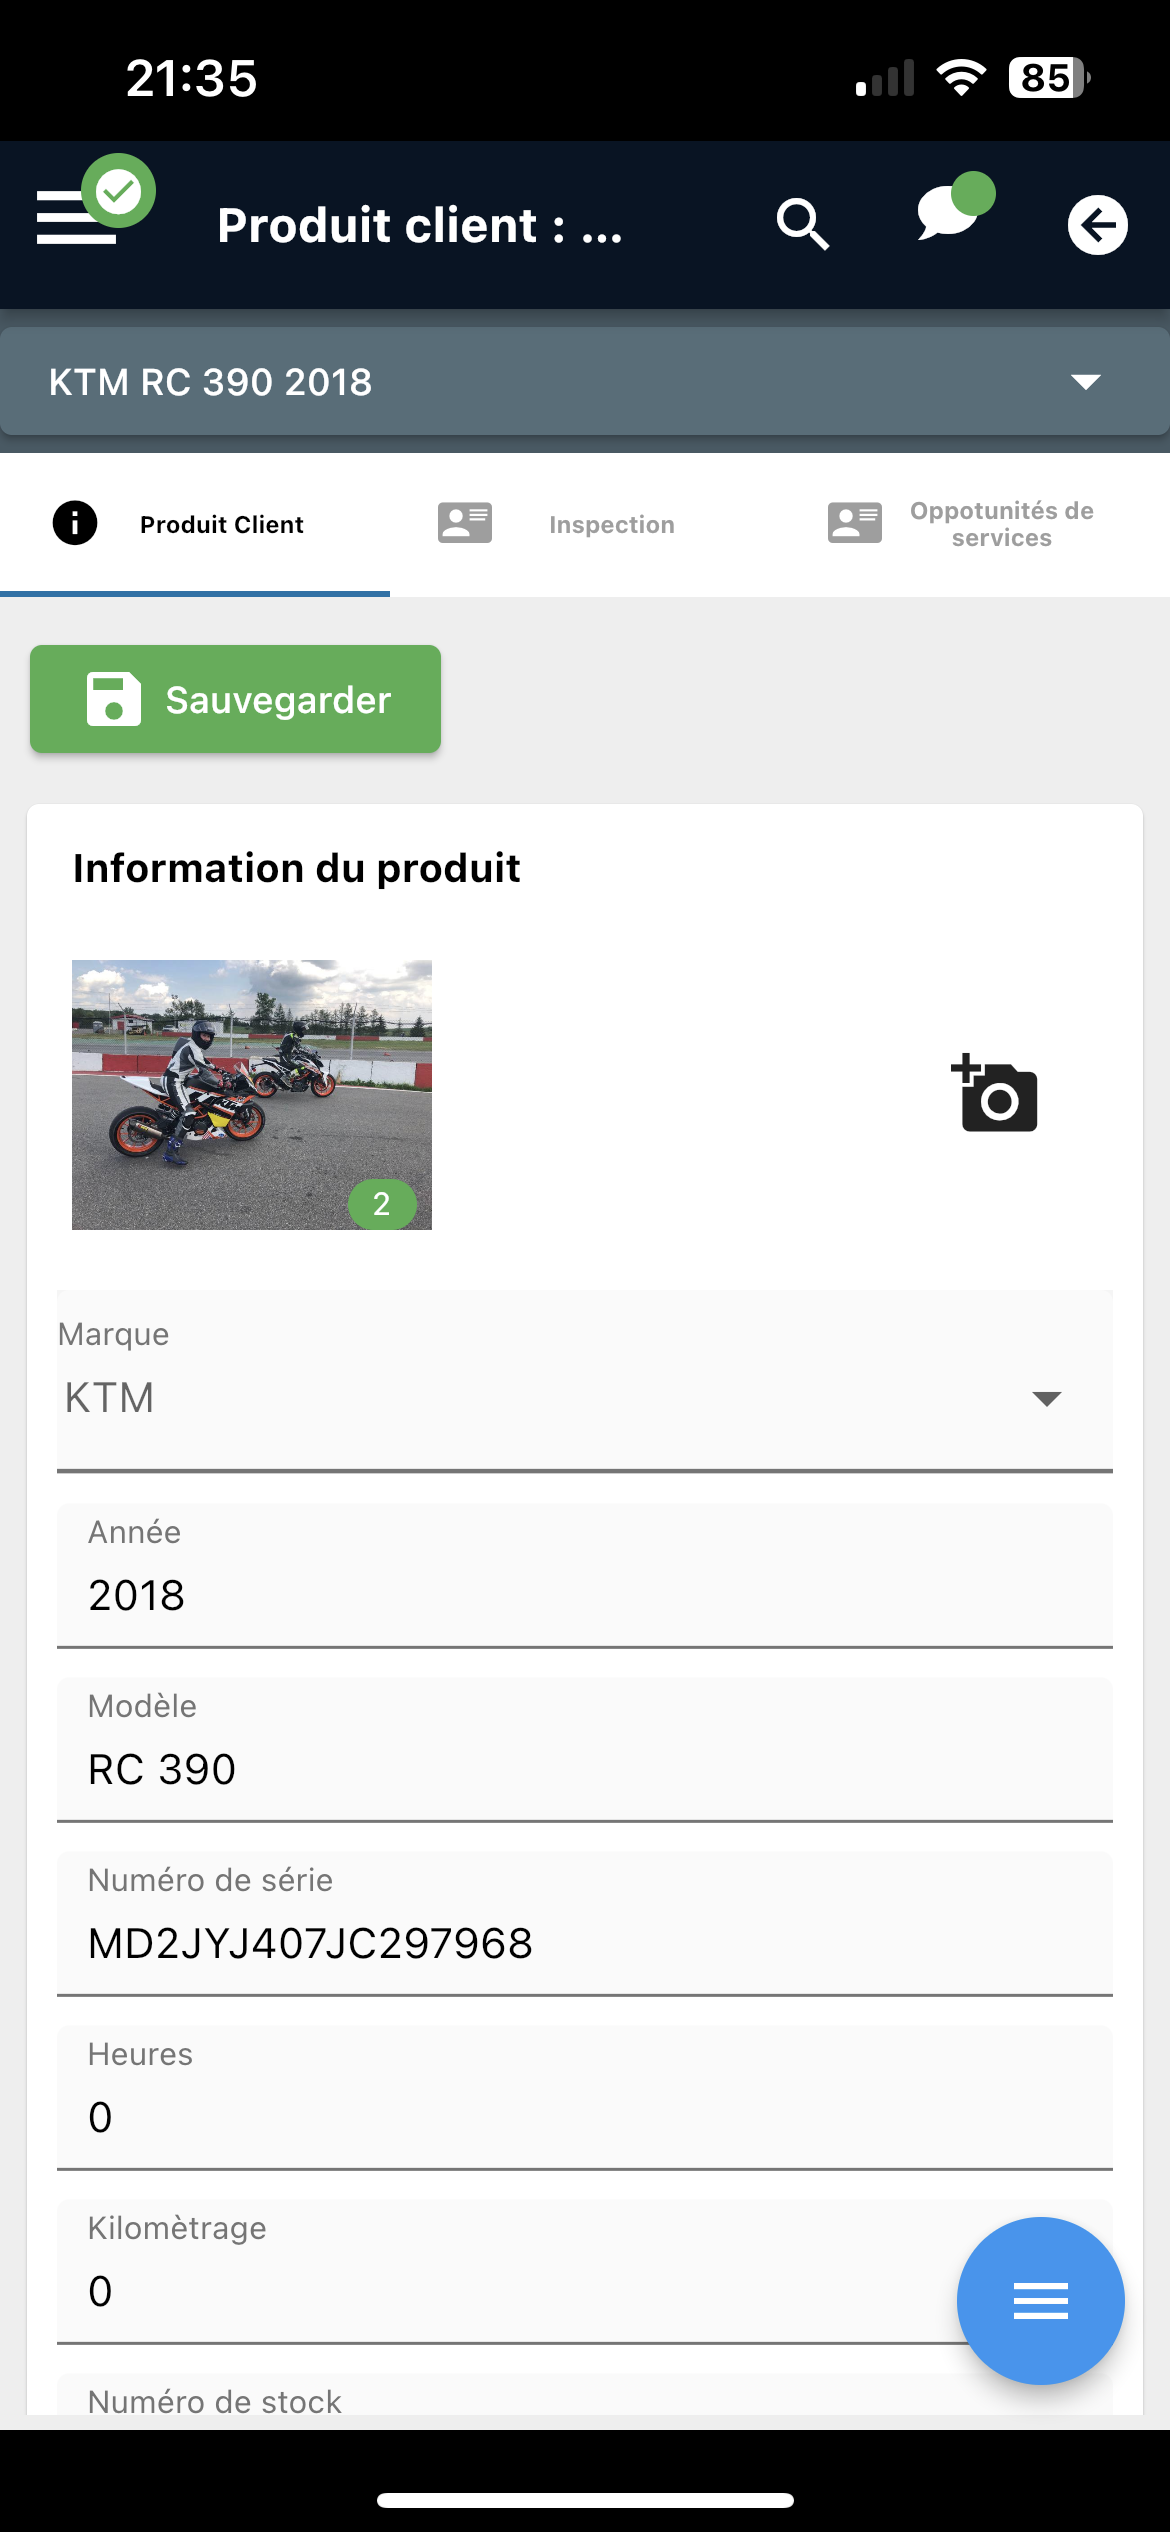
Task: Save with the Sauvegarder button
Action: click(235, 699)
